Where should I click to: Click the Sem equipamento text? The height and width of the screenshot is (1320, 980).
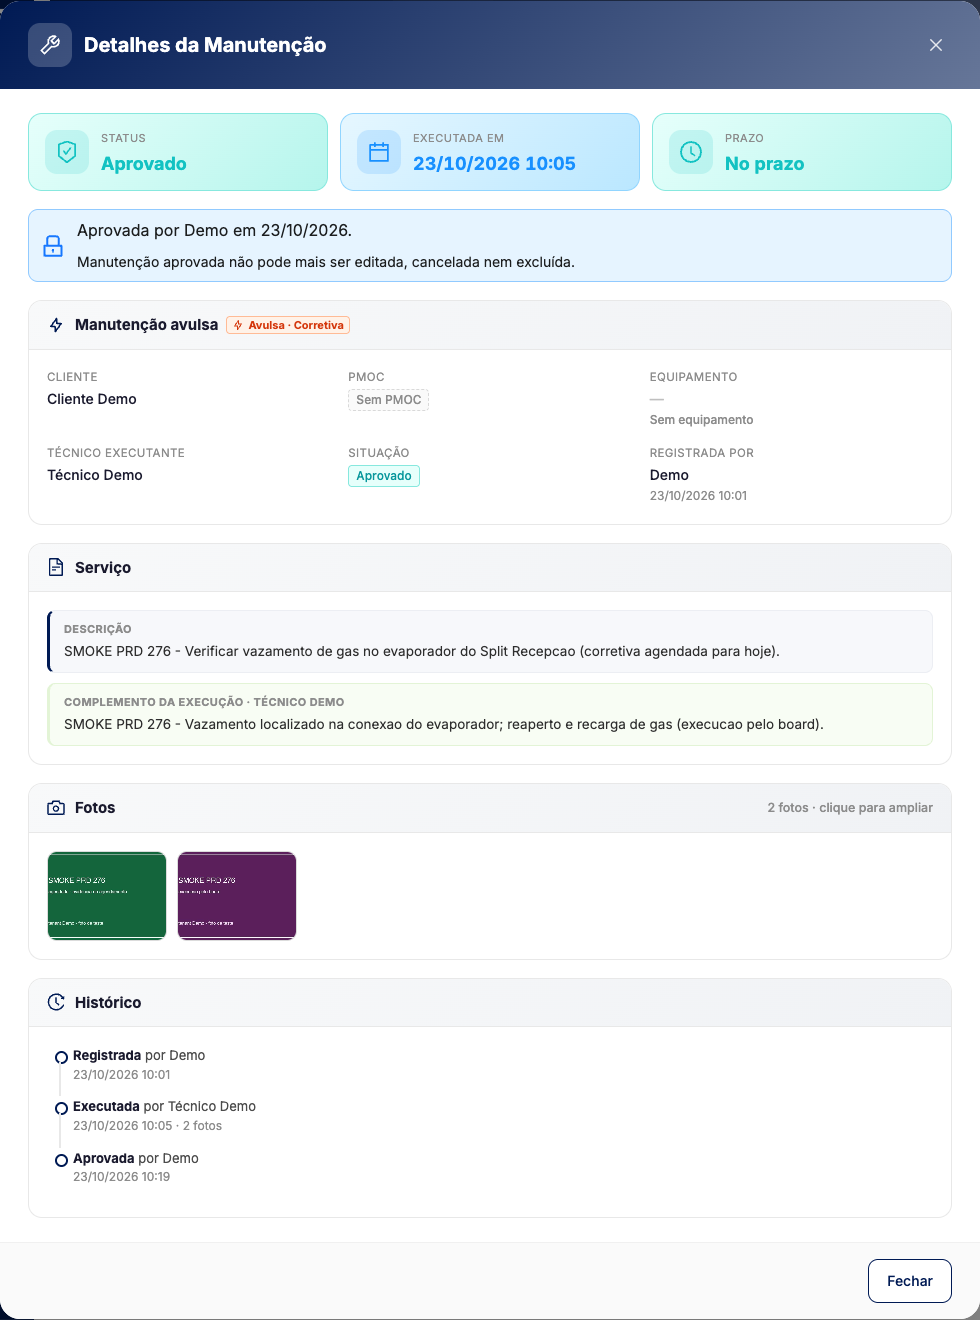click(701, 420)
